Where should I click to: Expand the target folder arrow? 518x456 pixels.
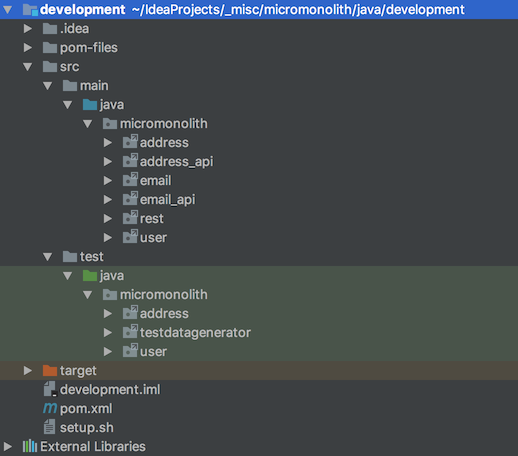click(x=28, y=370)
